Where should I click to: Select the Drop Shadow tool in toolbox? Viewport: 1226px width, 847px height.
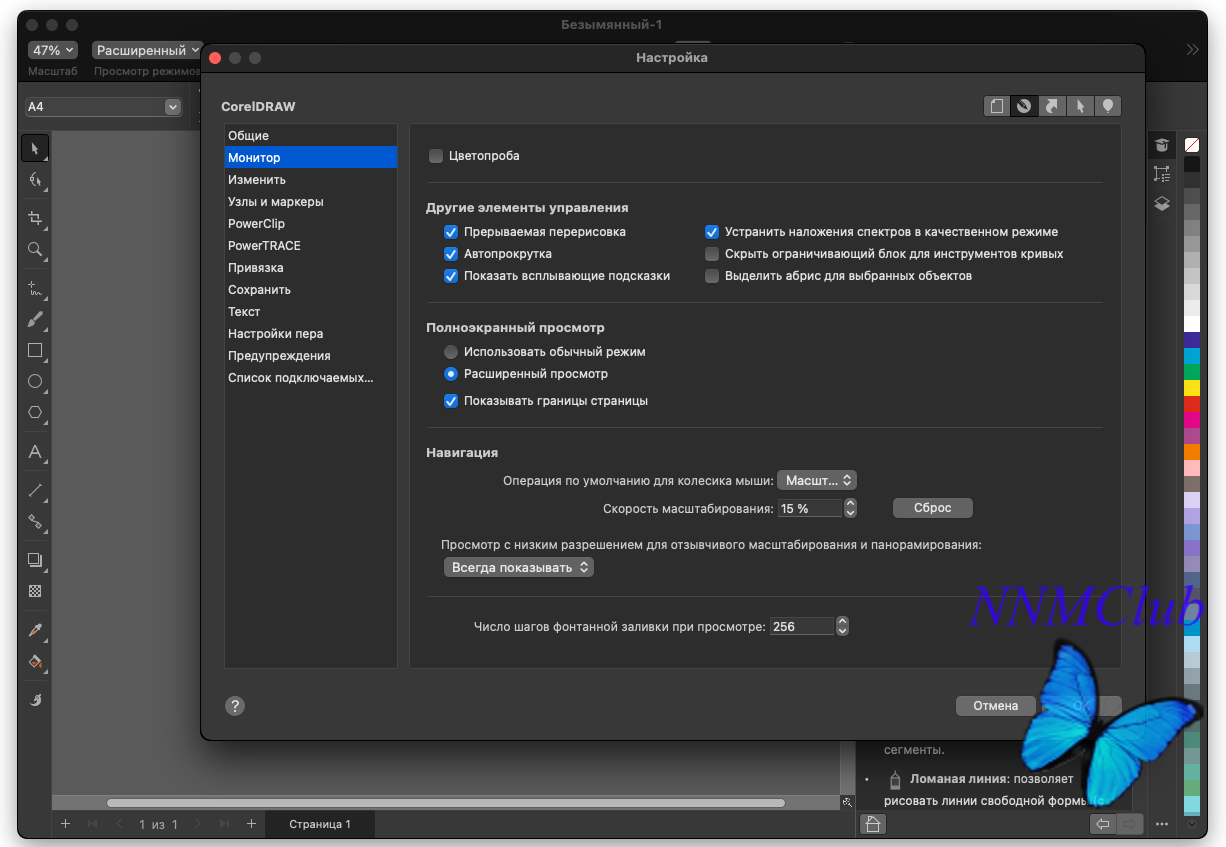(35, 560)
